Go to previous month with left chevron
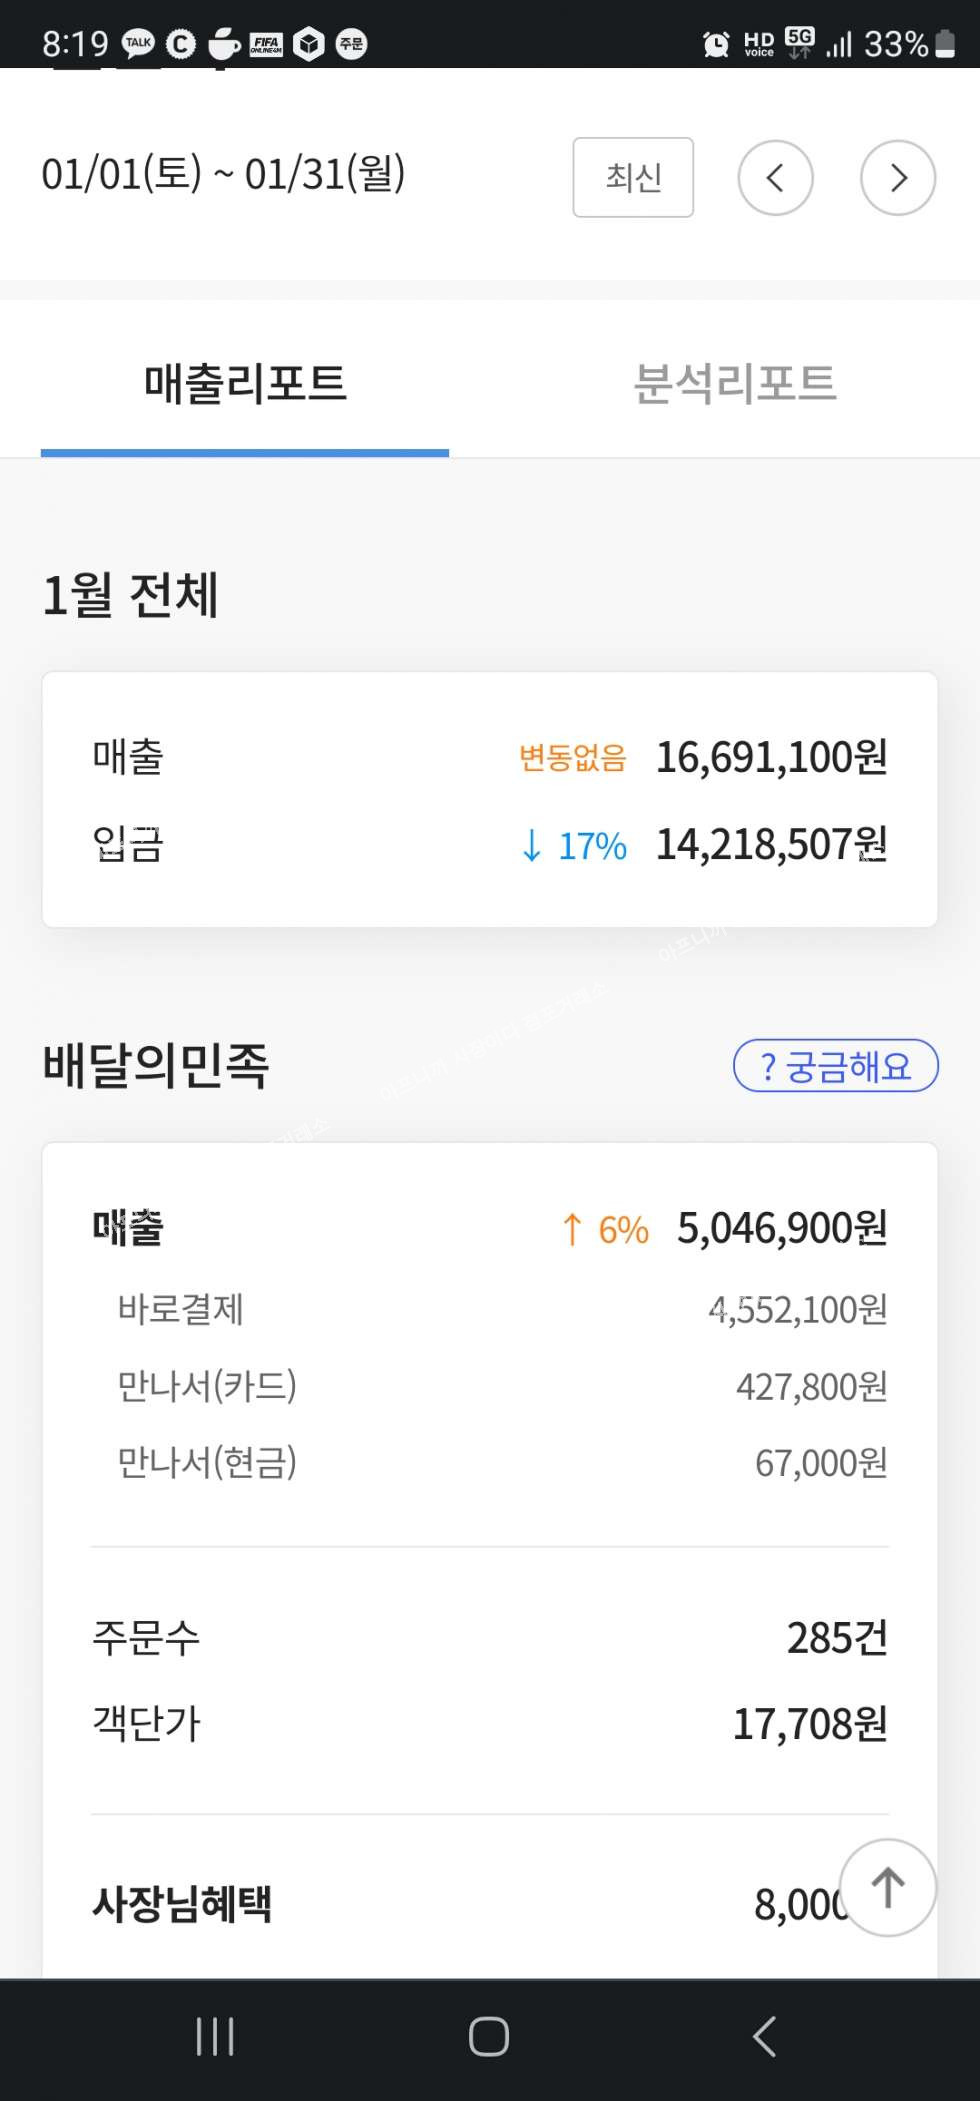 775,178
